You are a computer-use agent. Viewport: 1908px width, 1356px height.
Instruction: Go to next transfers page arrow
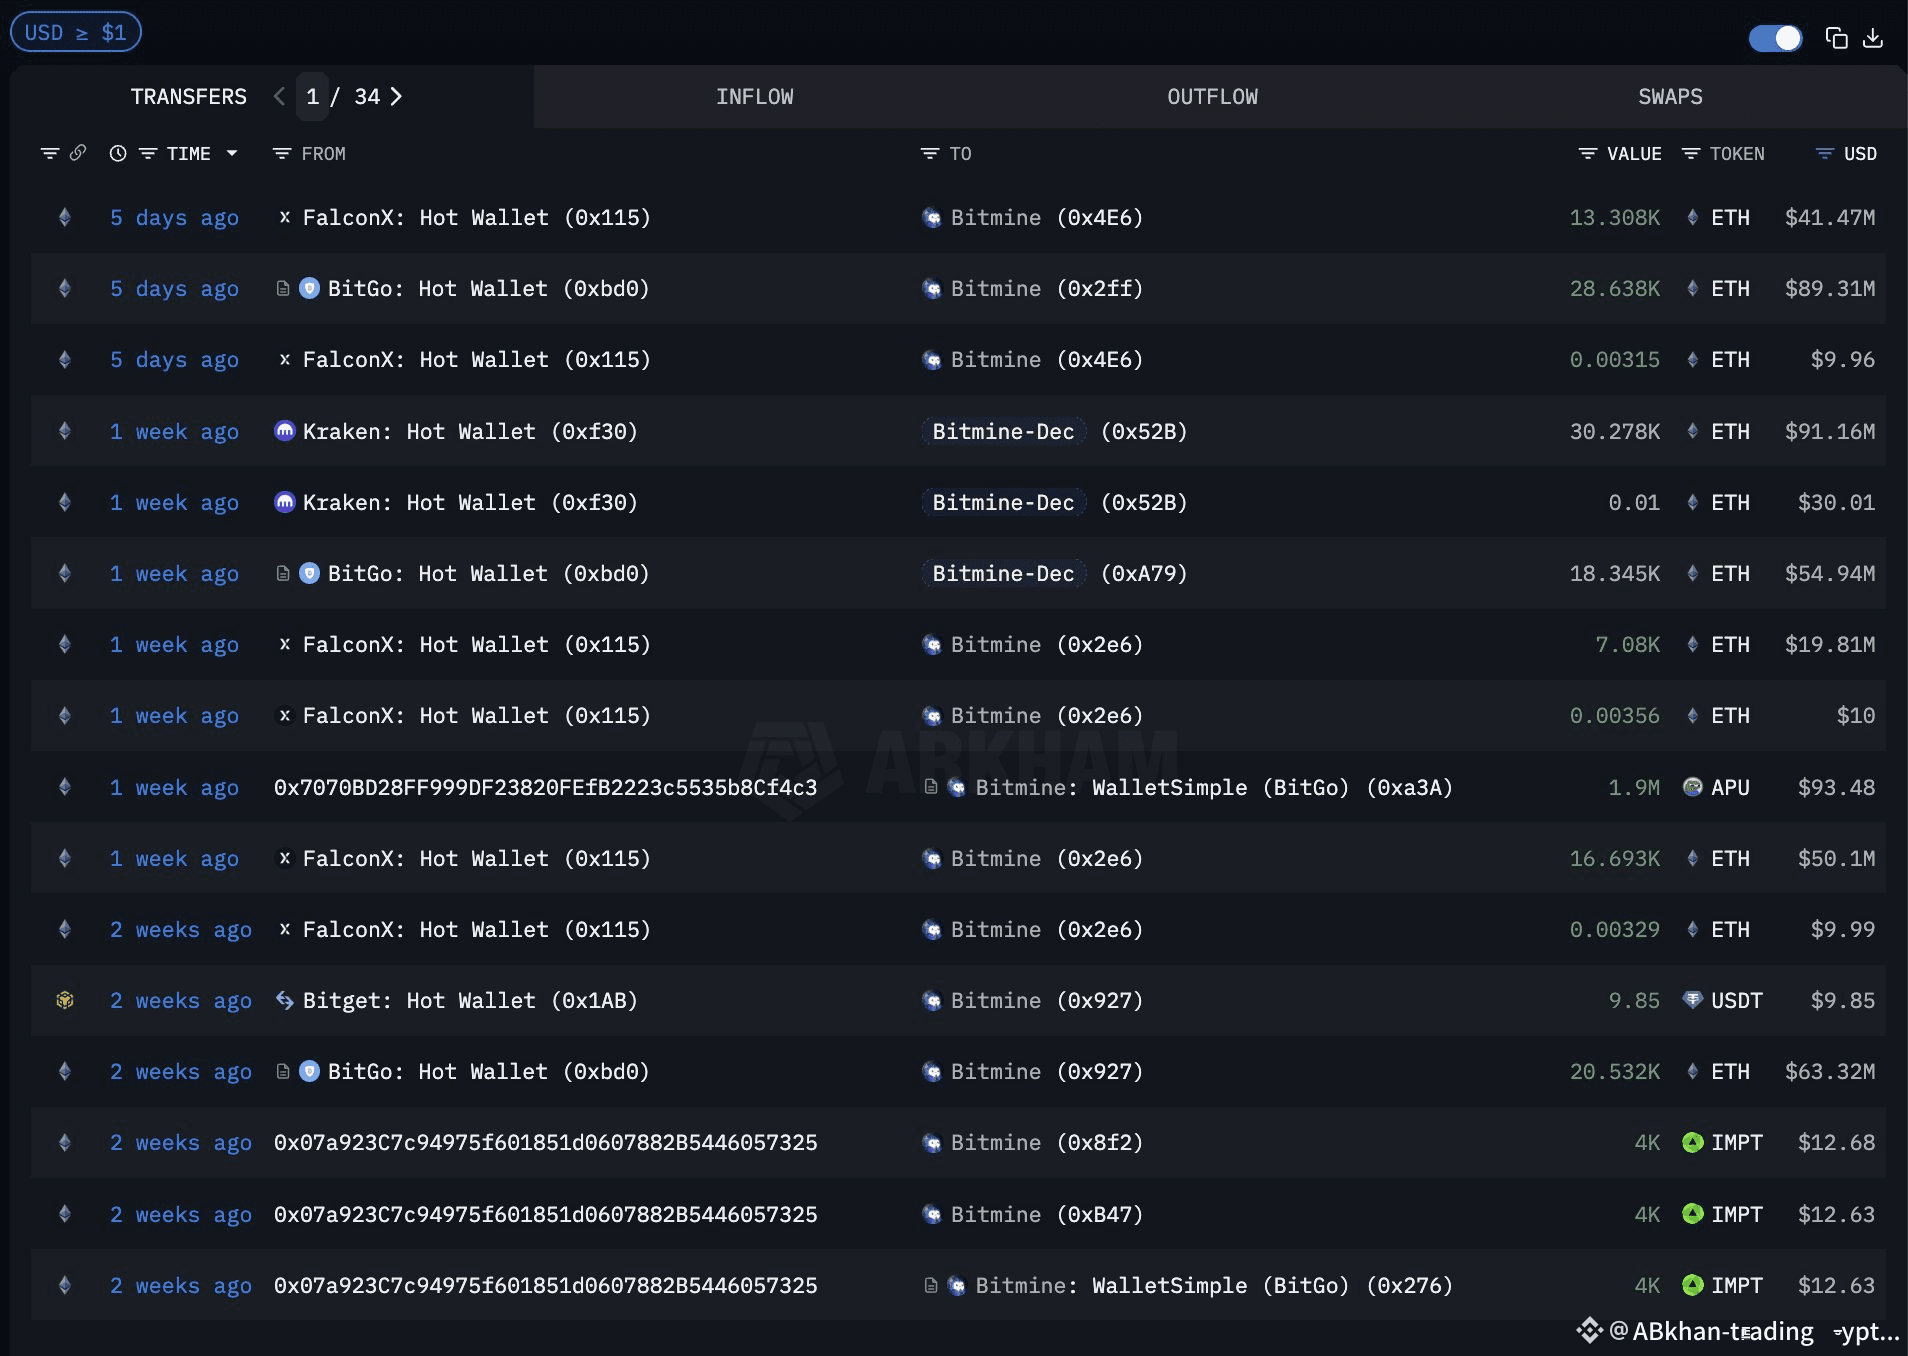(x=397, y=96)
